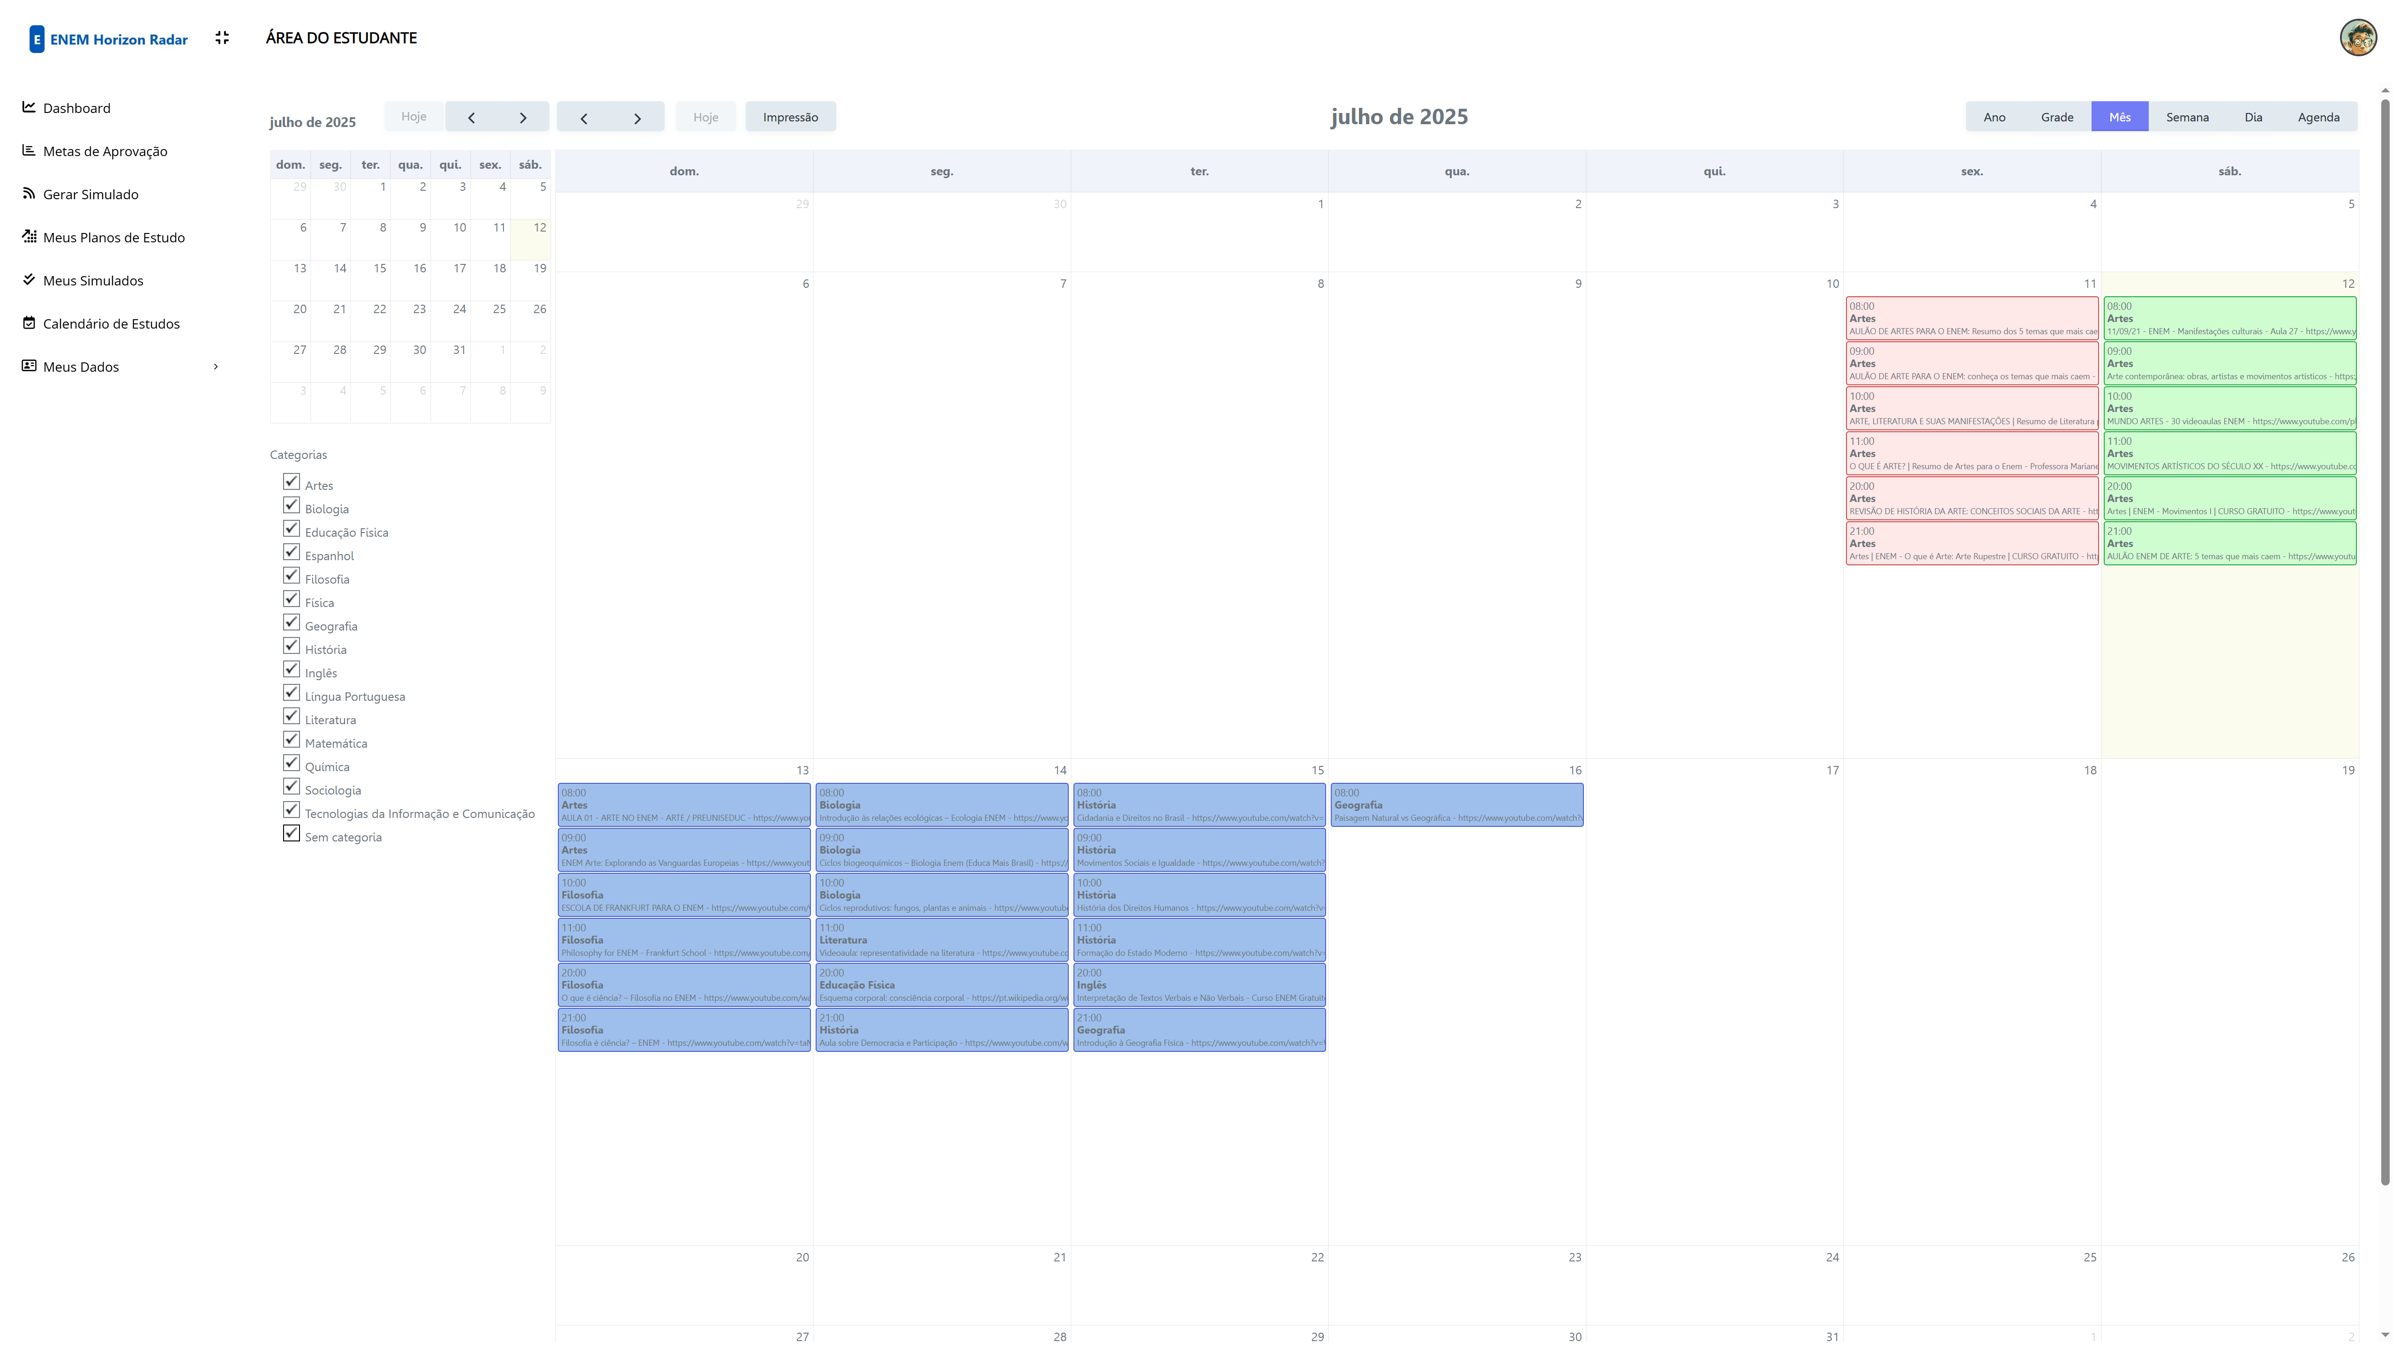Open the Metas de Aprovação page

[105, 151]
